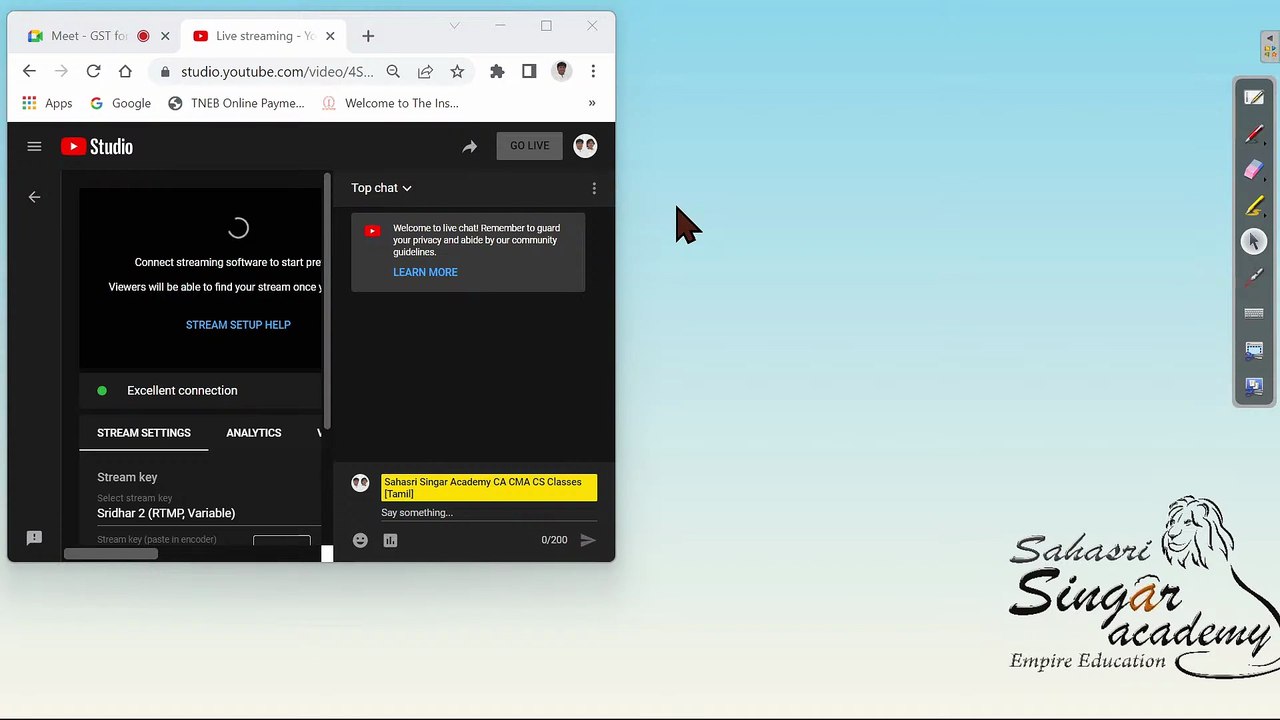The height and width of the screenshot is (720, 1280).
Task: Select the pink eraser tool
Action: [1254, 170]
